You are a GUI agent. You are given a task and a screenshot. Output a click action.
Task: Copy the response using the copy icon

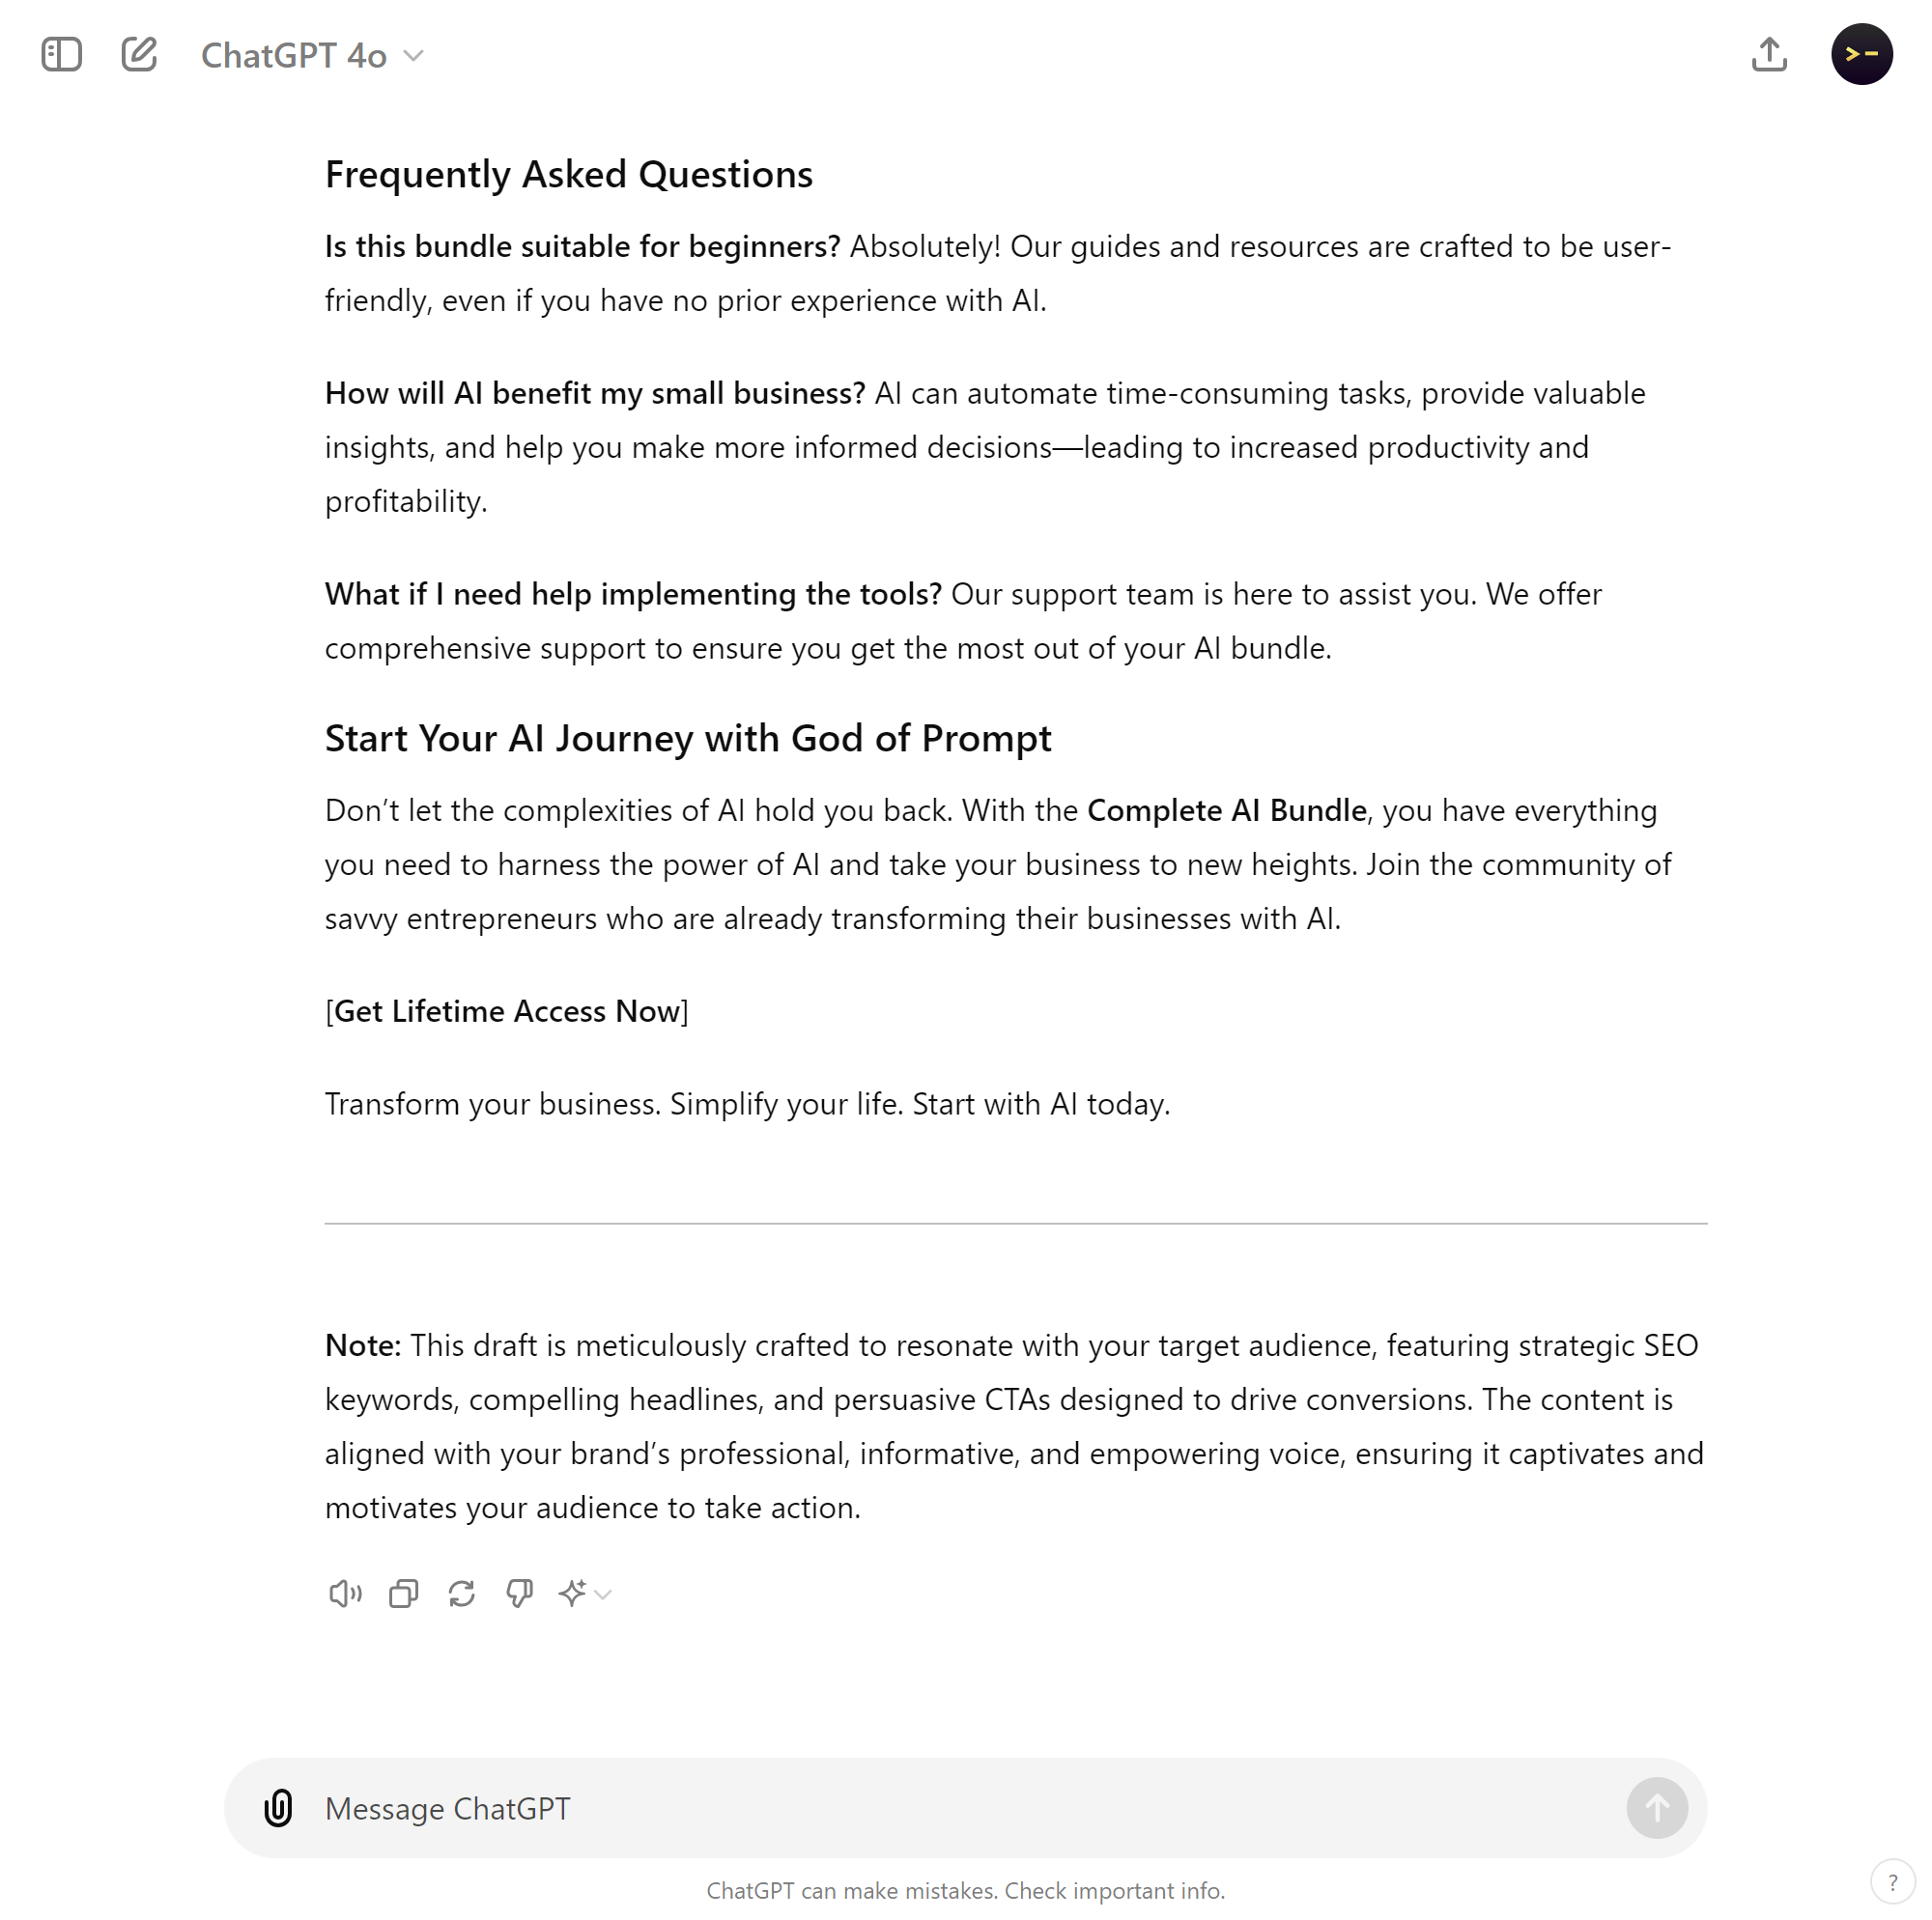coord(403,1593)
